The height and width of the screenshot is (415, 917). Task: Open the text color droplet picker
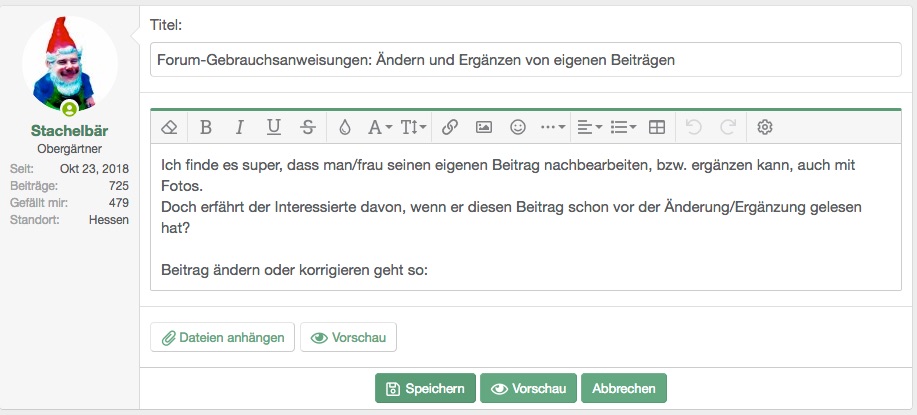345,127
